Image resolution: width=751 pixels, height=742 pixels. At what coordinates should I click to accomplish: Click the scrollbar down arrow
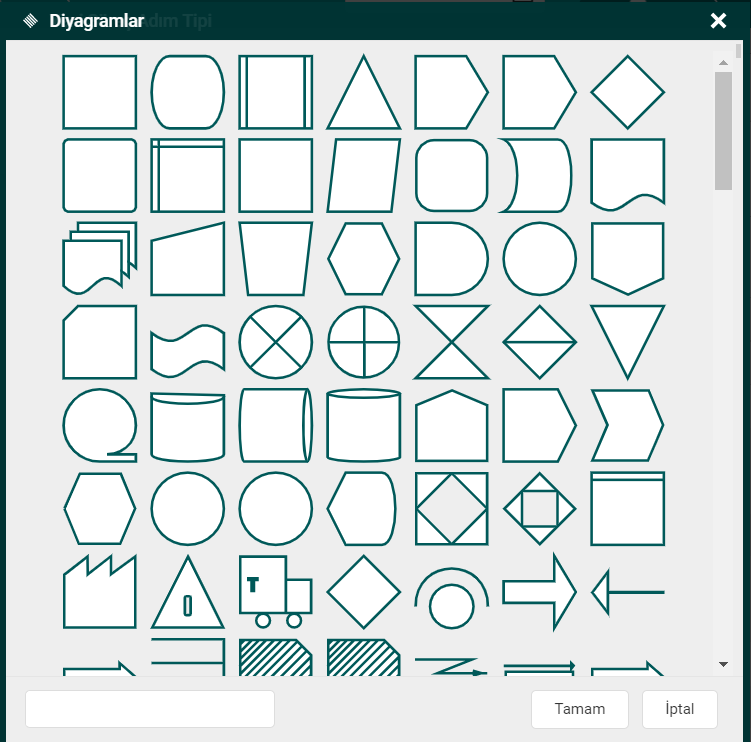pos(723,664)
